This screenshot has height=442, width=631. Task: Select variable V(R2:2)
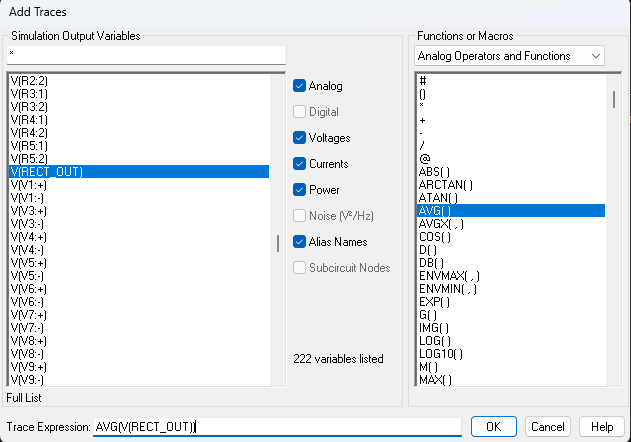click(139, 81)
